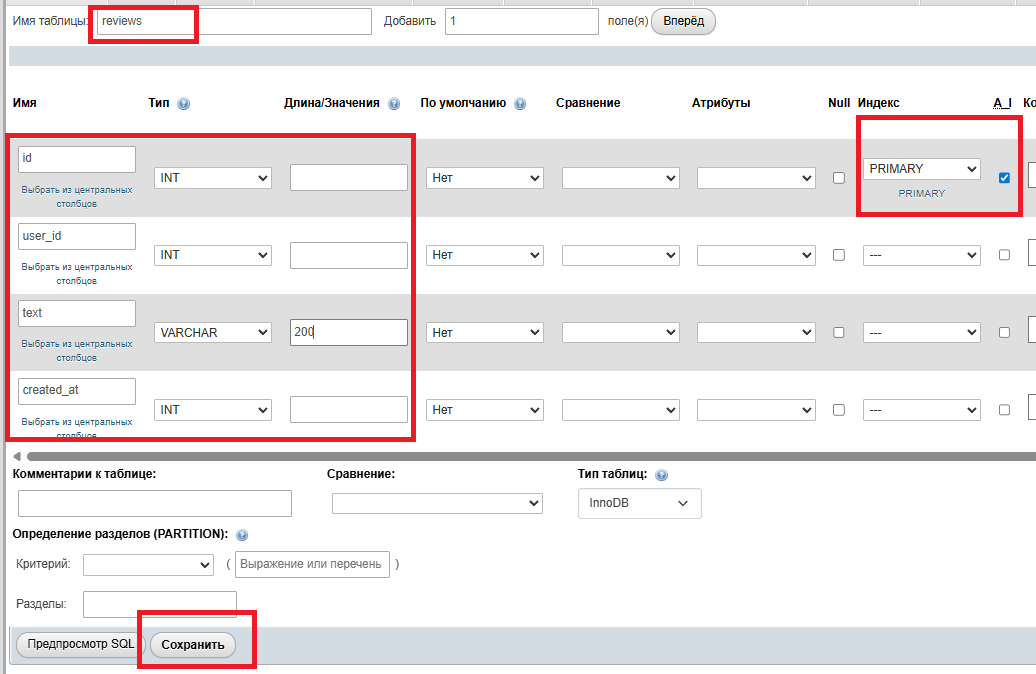Uncheck the A_I checkbox for id row
This screenshot has width=1036, height=674.
click(1004, 178)
